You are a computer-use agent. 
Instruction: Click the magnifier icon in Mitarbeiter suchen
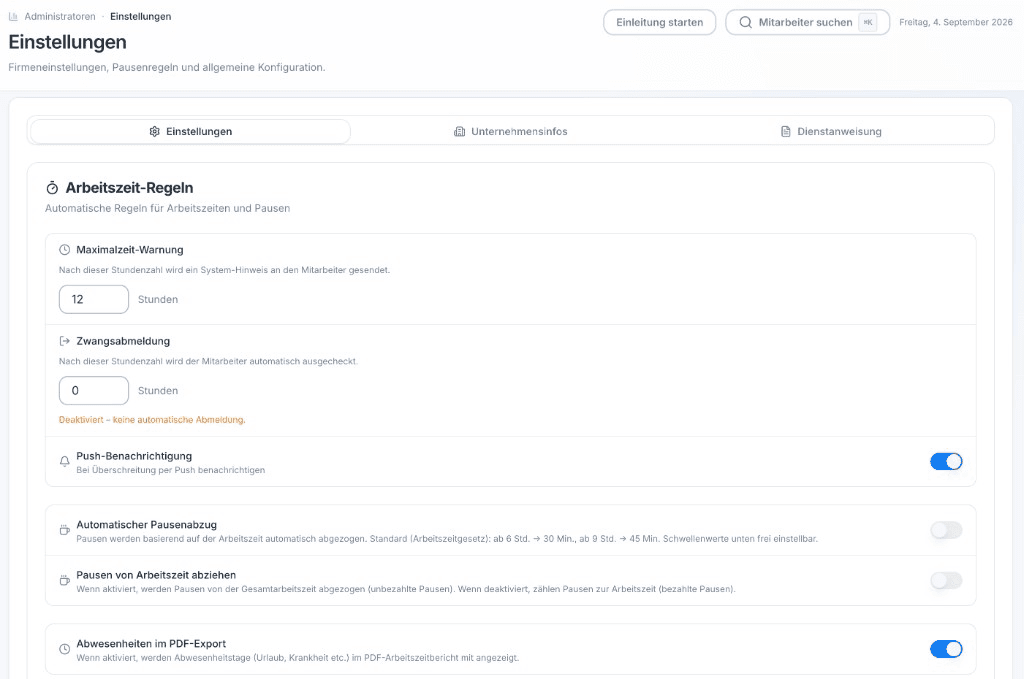coord(745,22)
